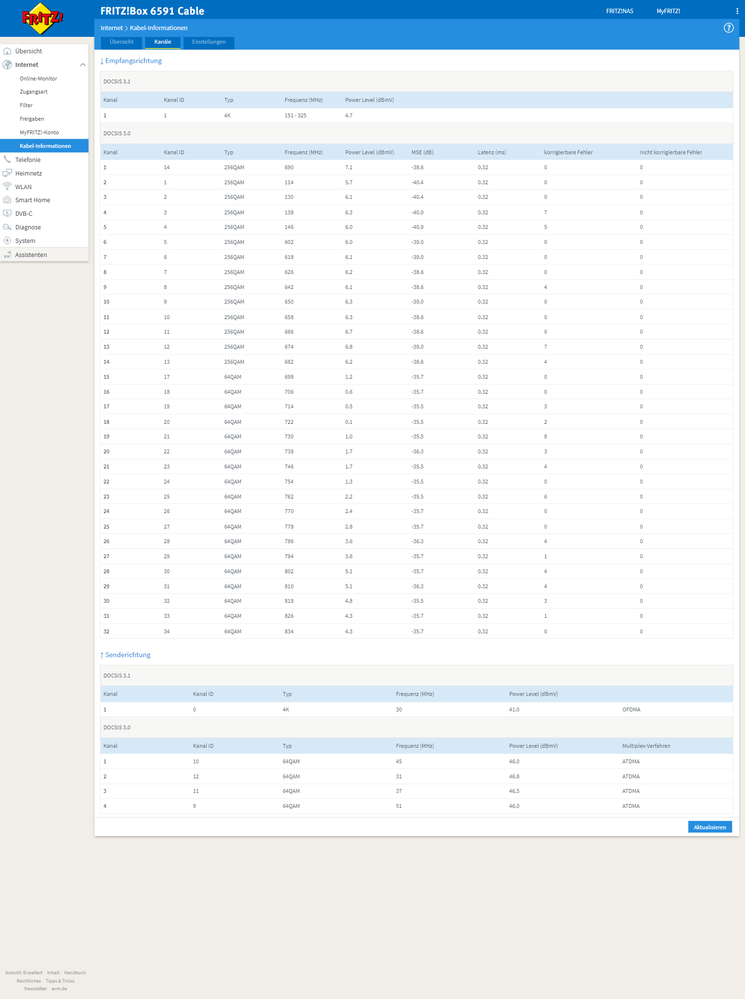Switch to the Einstellungen tab
Image resolution: width=745 pixels, height=999 pixels.
coord(209,42)
